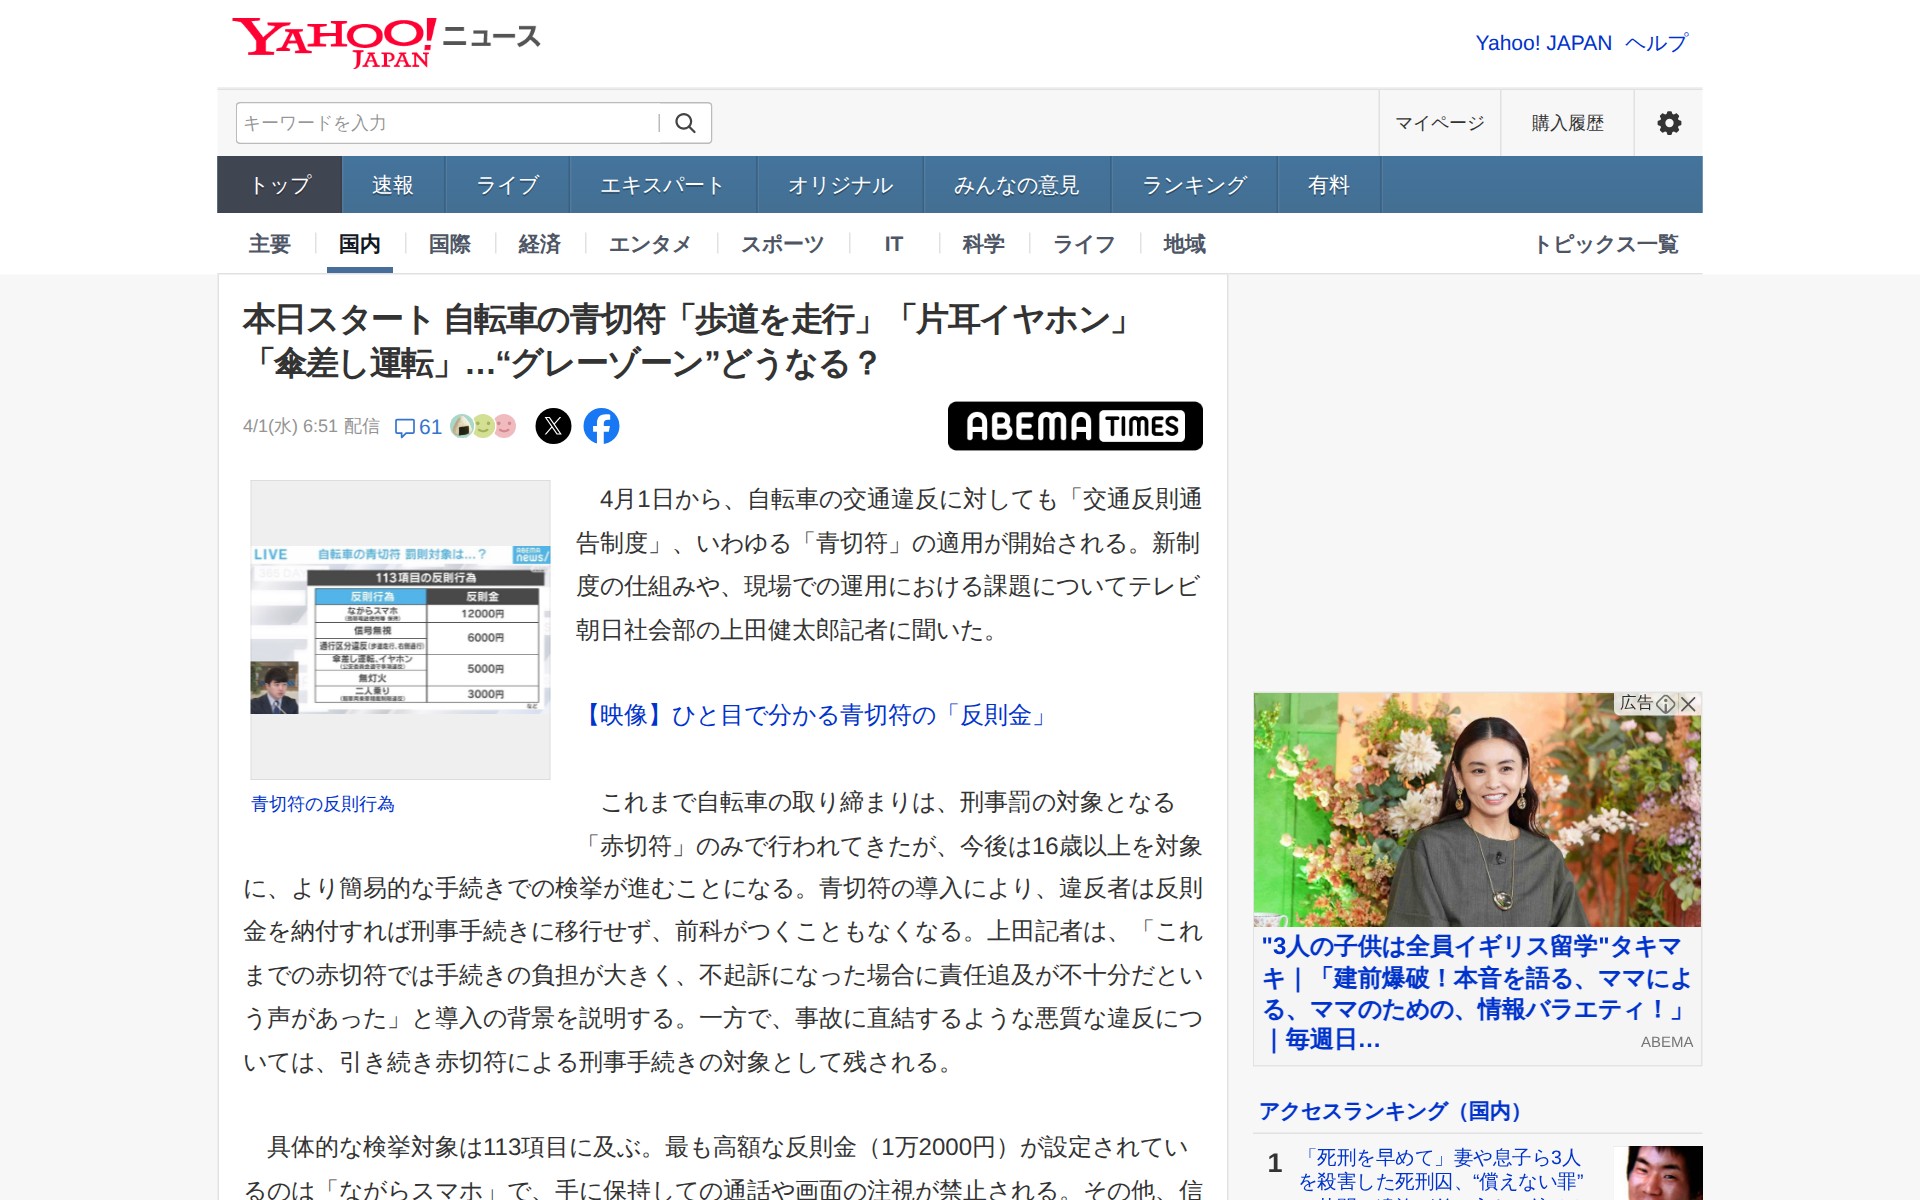Click the マイページ button

click(x=1439, y=123)
